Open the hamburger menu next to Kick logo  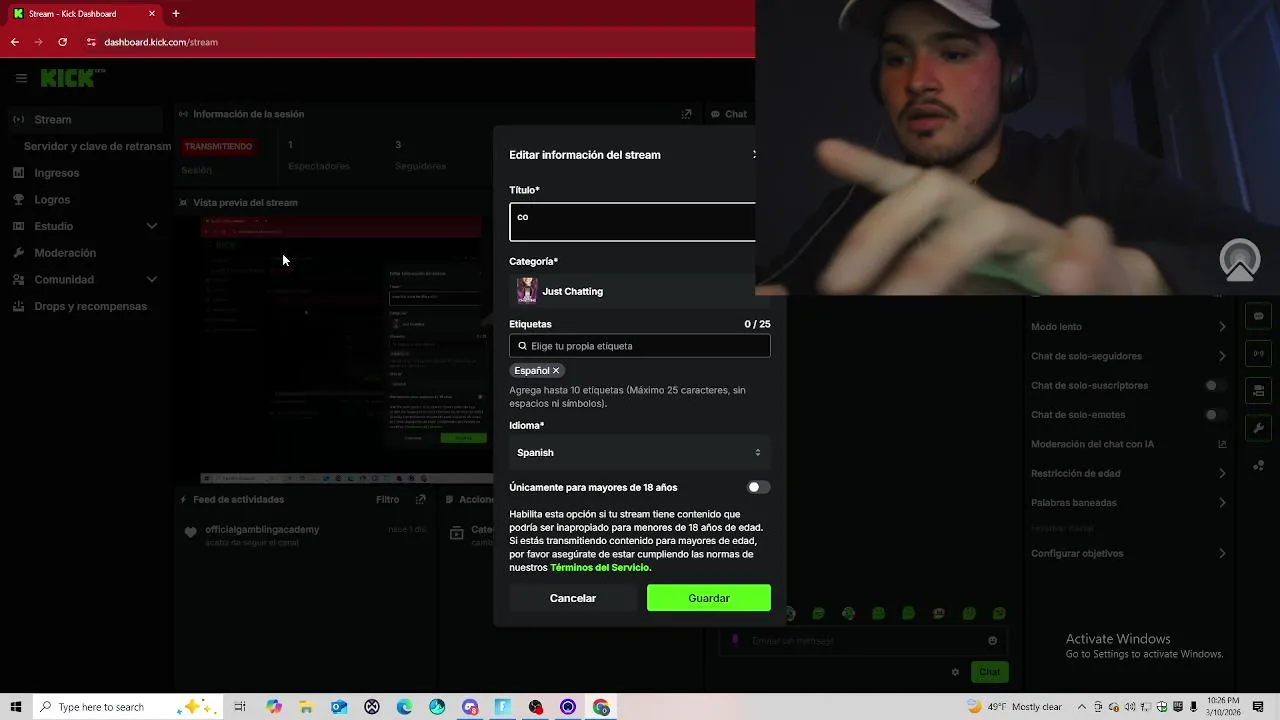[x=21, y=78]
